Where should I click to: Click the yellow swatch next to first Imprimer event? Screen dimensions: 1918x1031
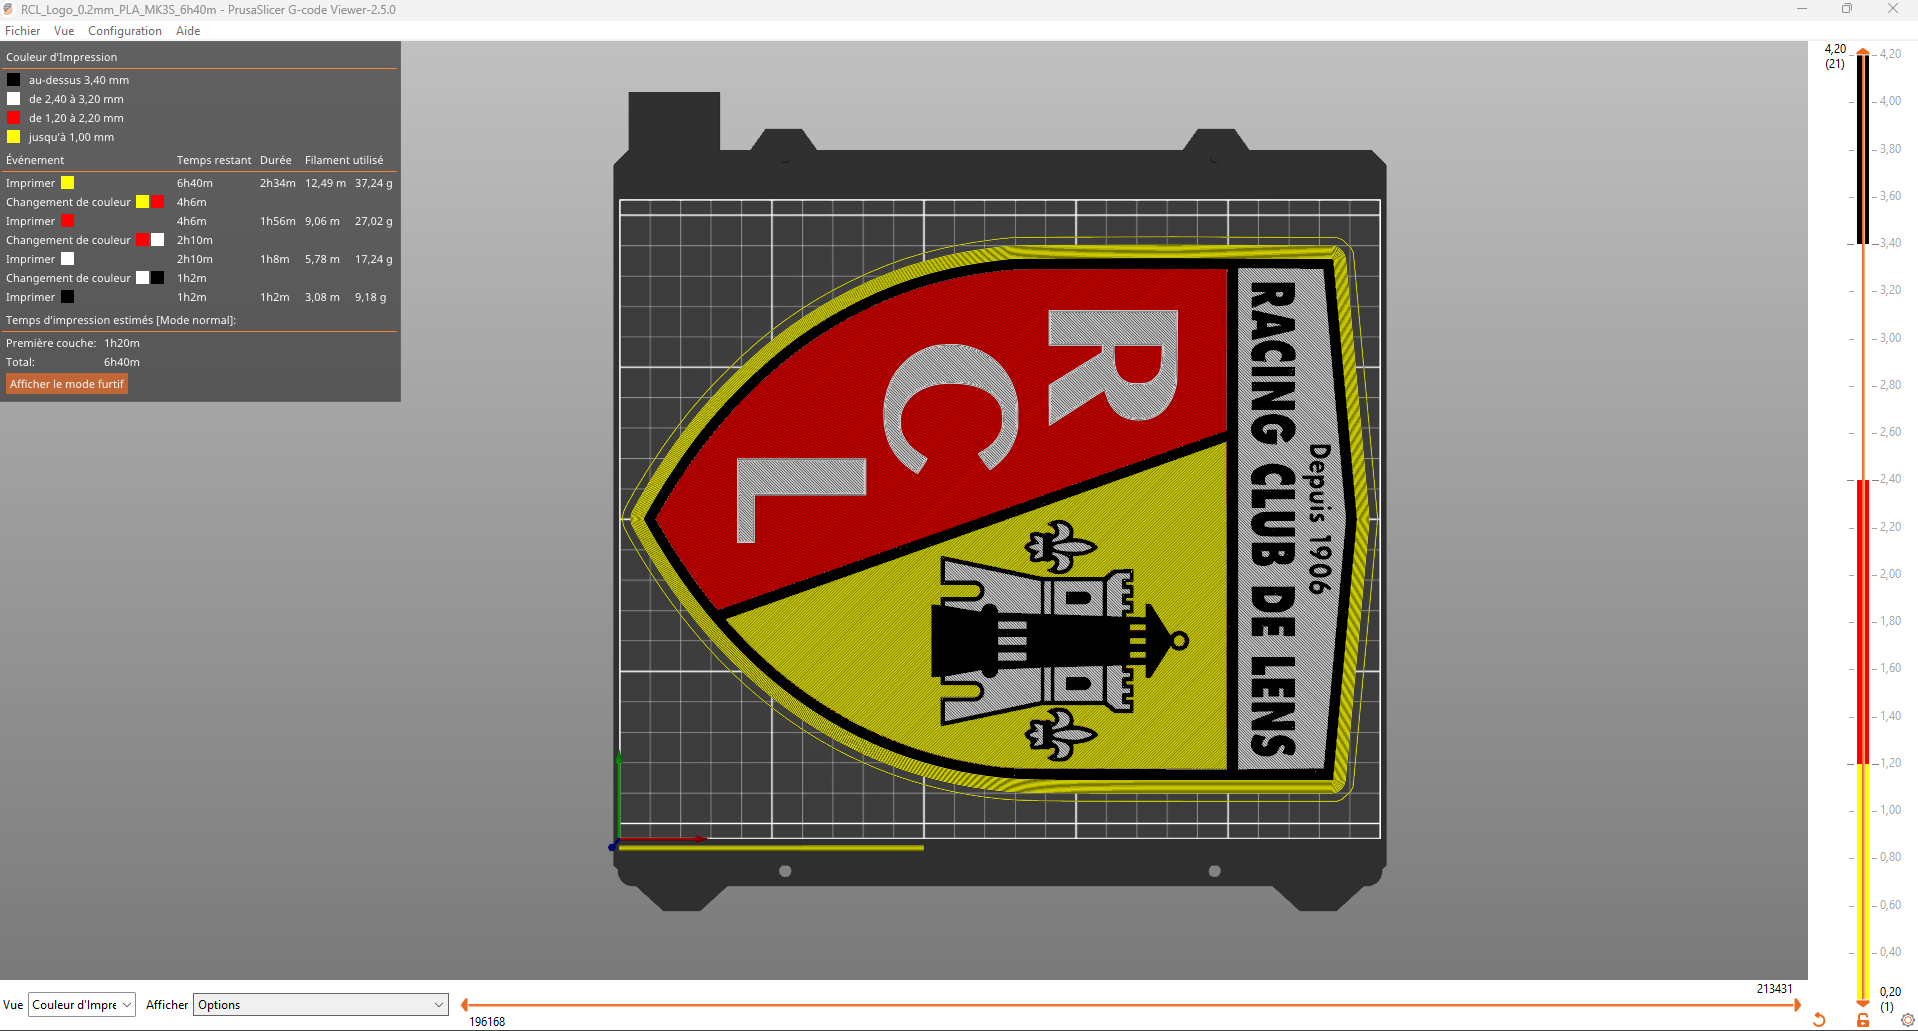[66, 183]
